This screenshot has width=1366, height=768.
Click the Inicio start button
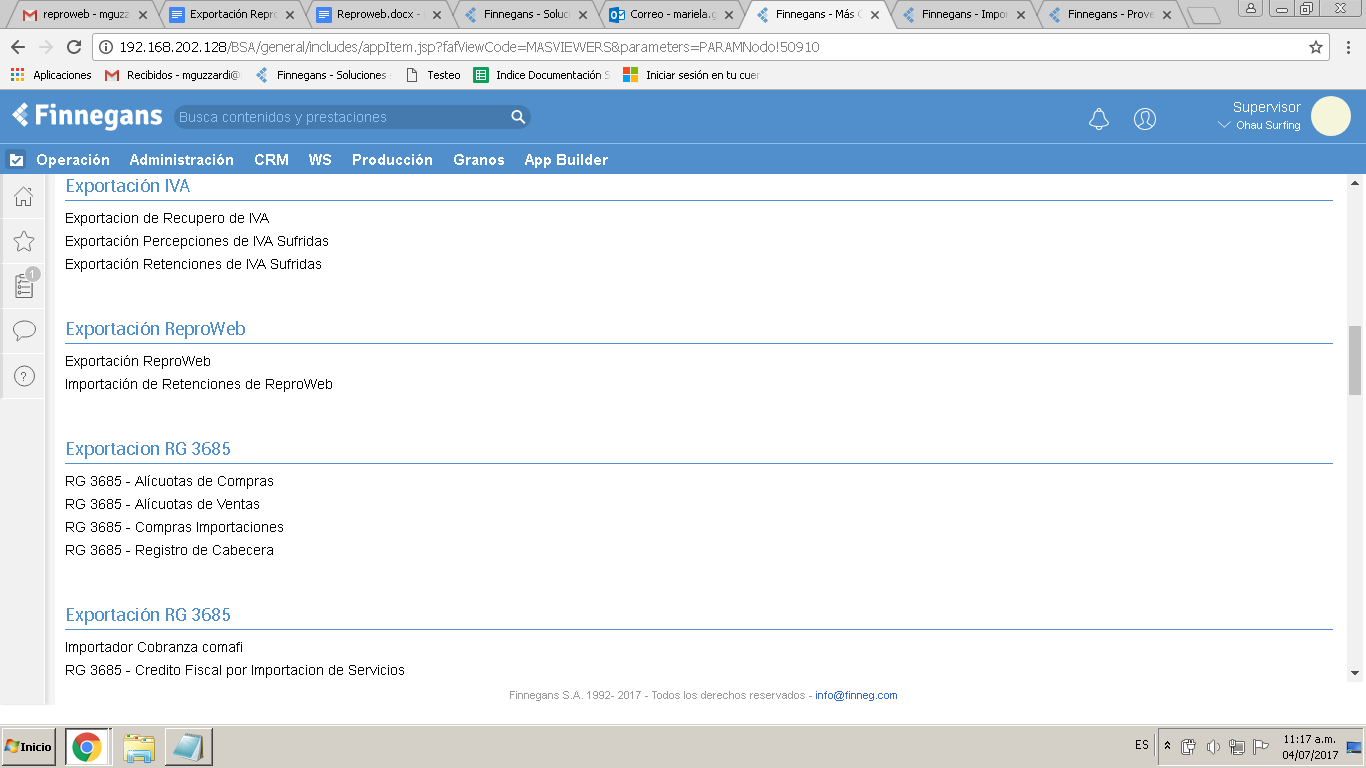point(28,747)
